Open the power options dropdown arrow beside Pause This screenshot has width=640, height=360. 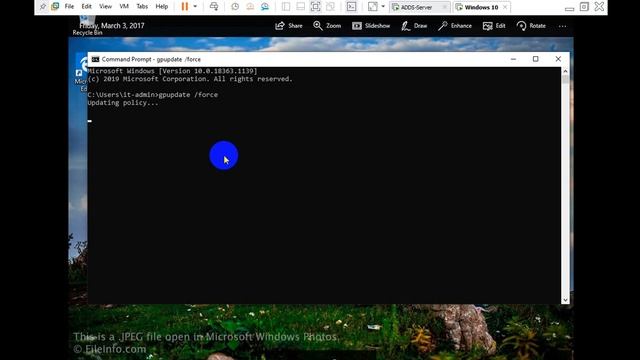pyautogui.click(x=195, y=7)
